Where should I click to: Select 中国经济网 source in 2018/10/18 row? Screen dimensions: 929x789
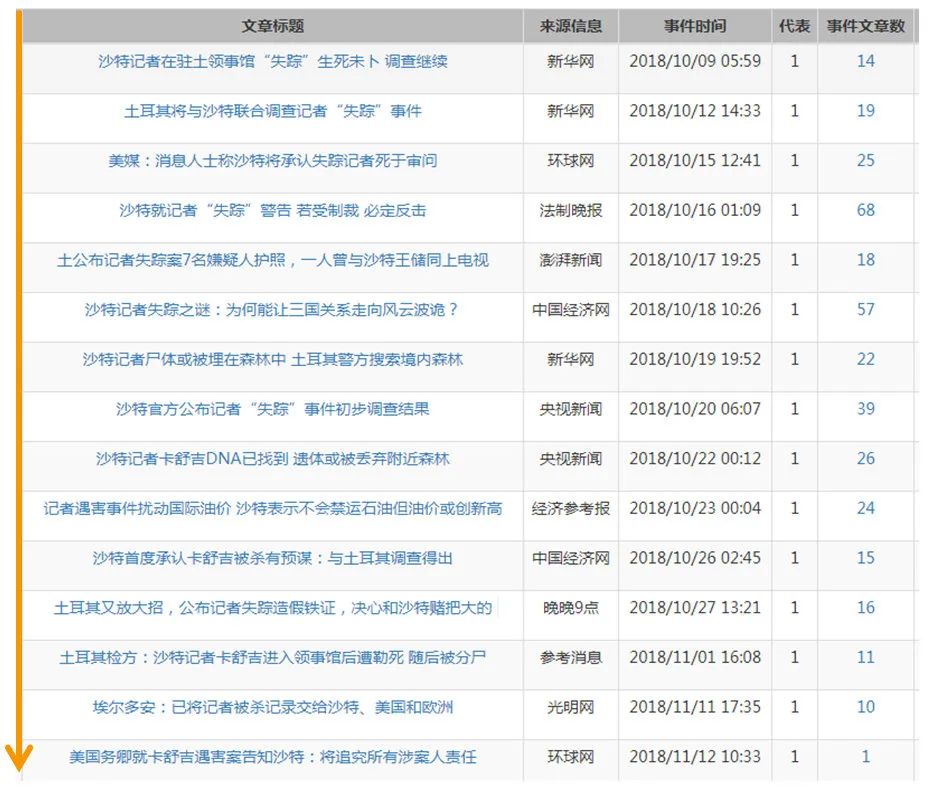pyautogui.click(x=571, y=310)
